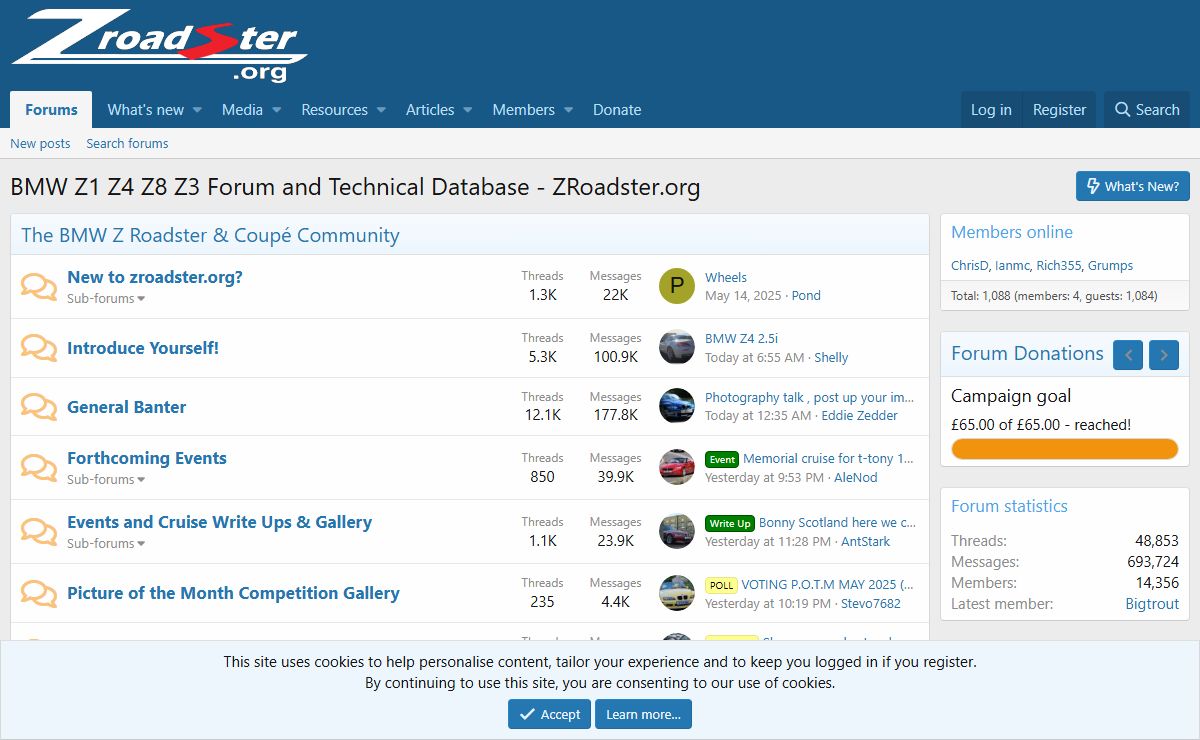Open Shelly's avatar in Introduce Yourself row
Screen dimensions: 1200x740
tap(677, 347)
